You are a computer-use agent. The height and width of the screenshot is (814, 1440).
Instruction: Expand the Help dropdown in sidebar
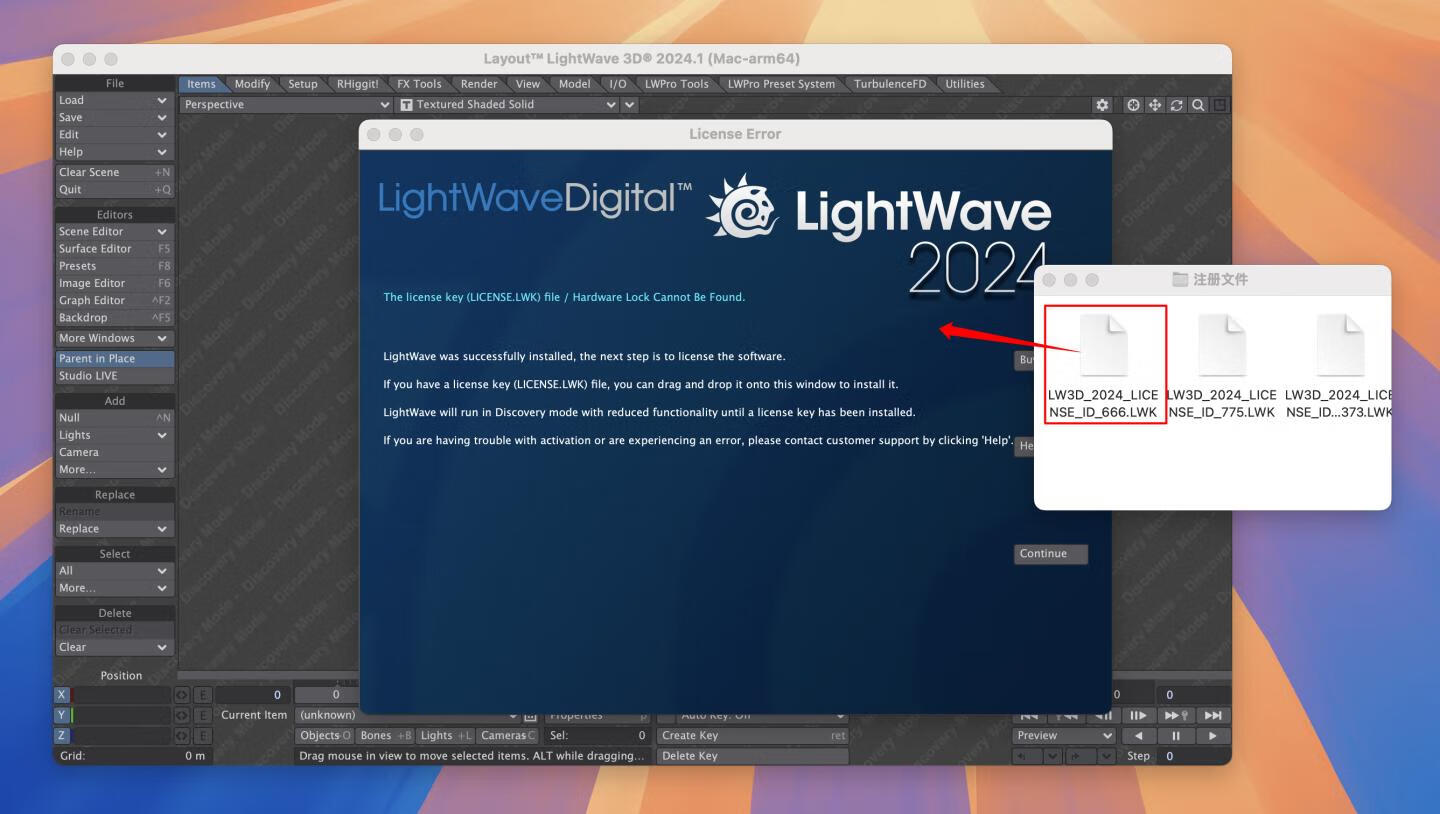tap(114, 152)
